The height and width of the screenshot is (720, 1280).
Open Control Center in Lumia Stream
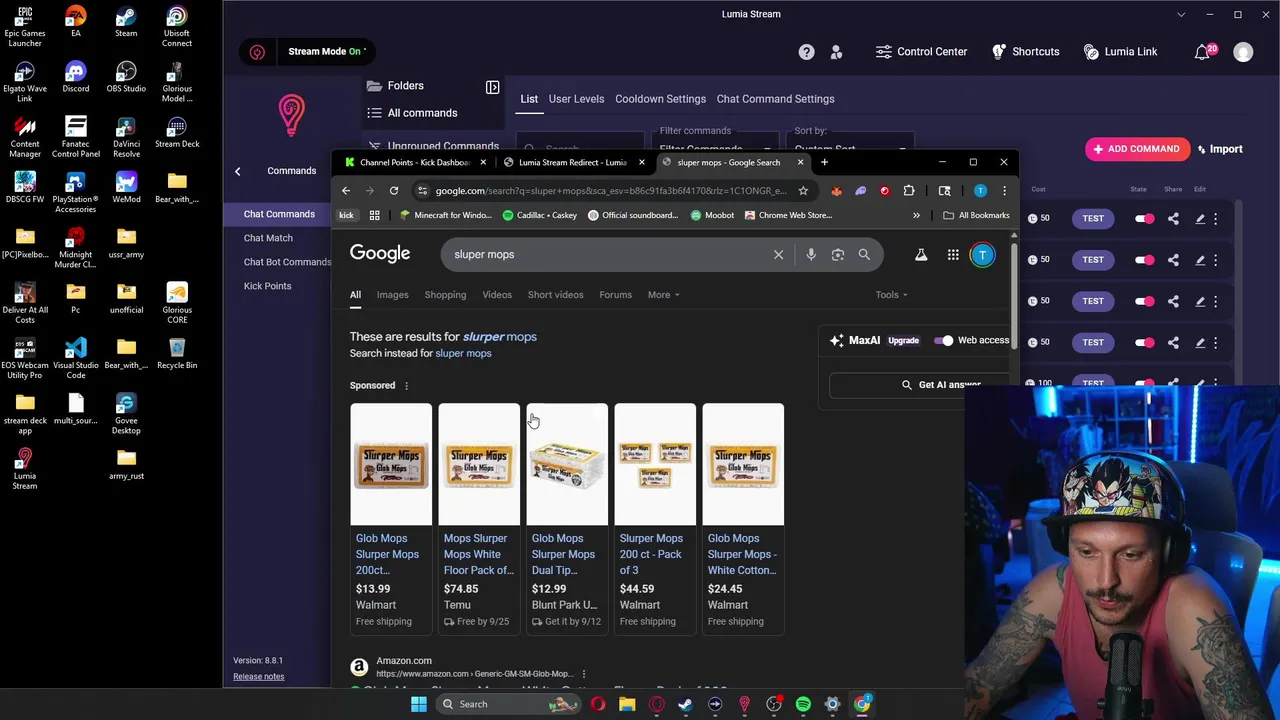[x=921, y=52]
